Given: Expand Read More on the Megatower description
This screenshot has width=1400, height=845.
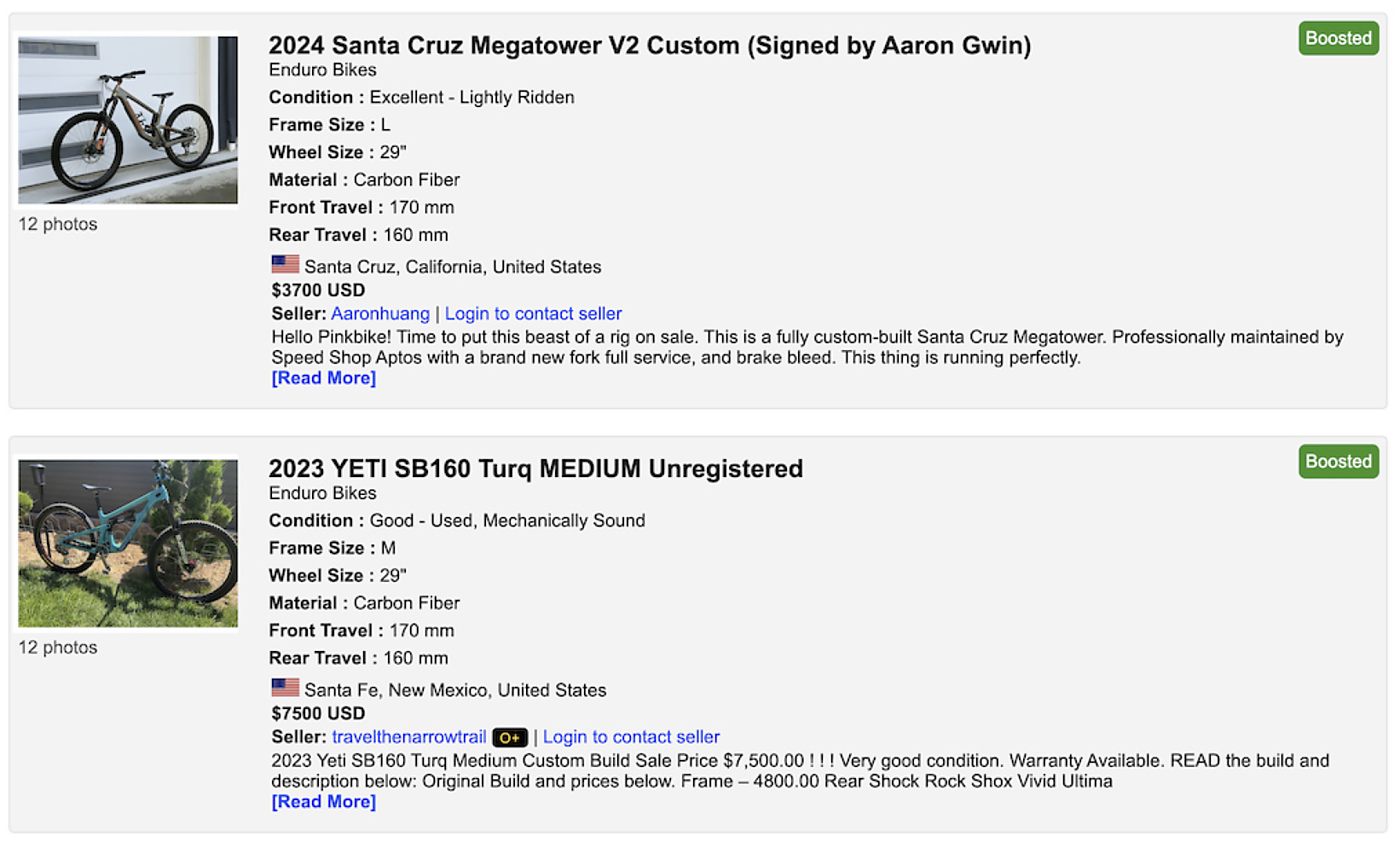Looking at the screenshot, I should click(x=323, y=378).
